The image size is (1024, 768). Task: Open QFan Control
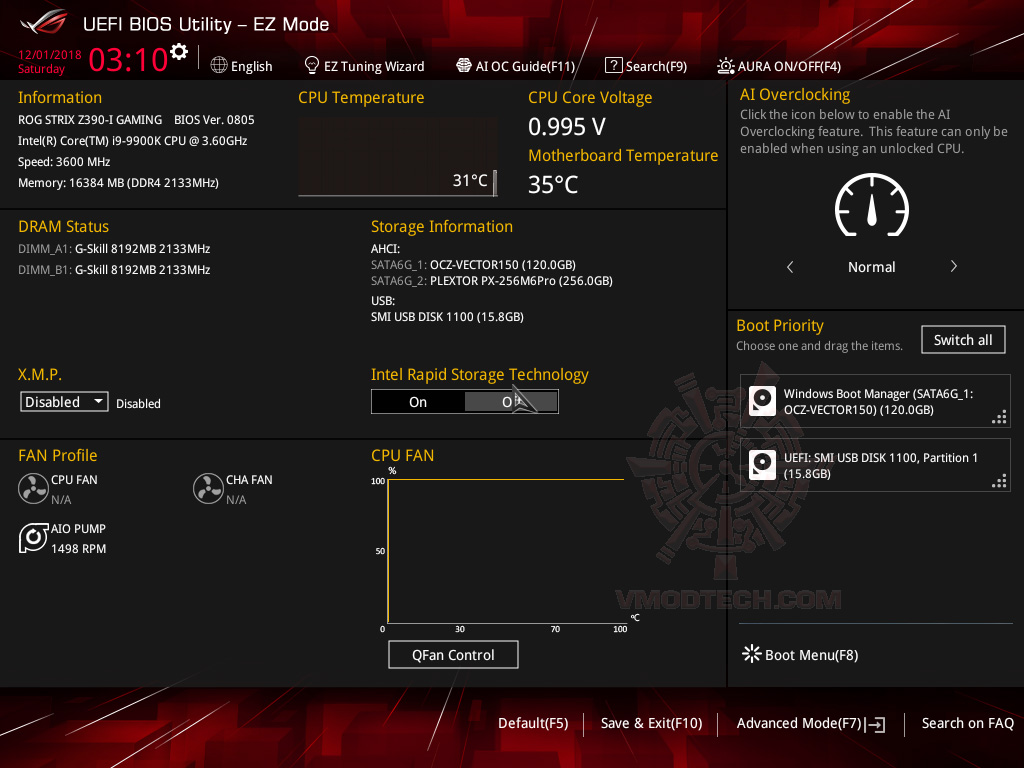(453, 654)
